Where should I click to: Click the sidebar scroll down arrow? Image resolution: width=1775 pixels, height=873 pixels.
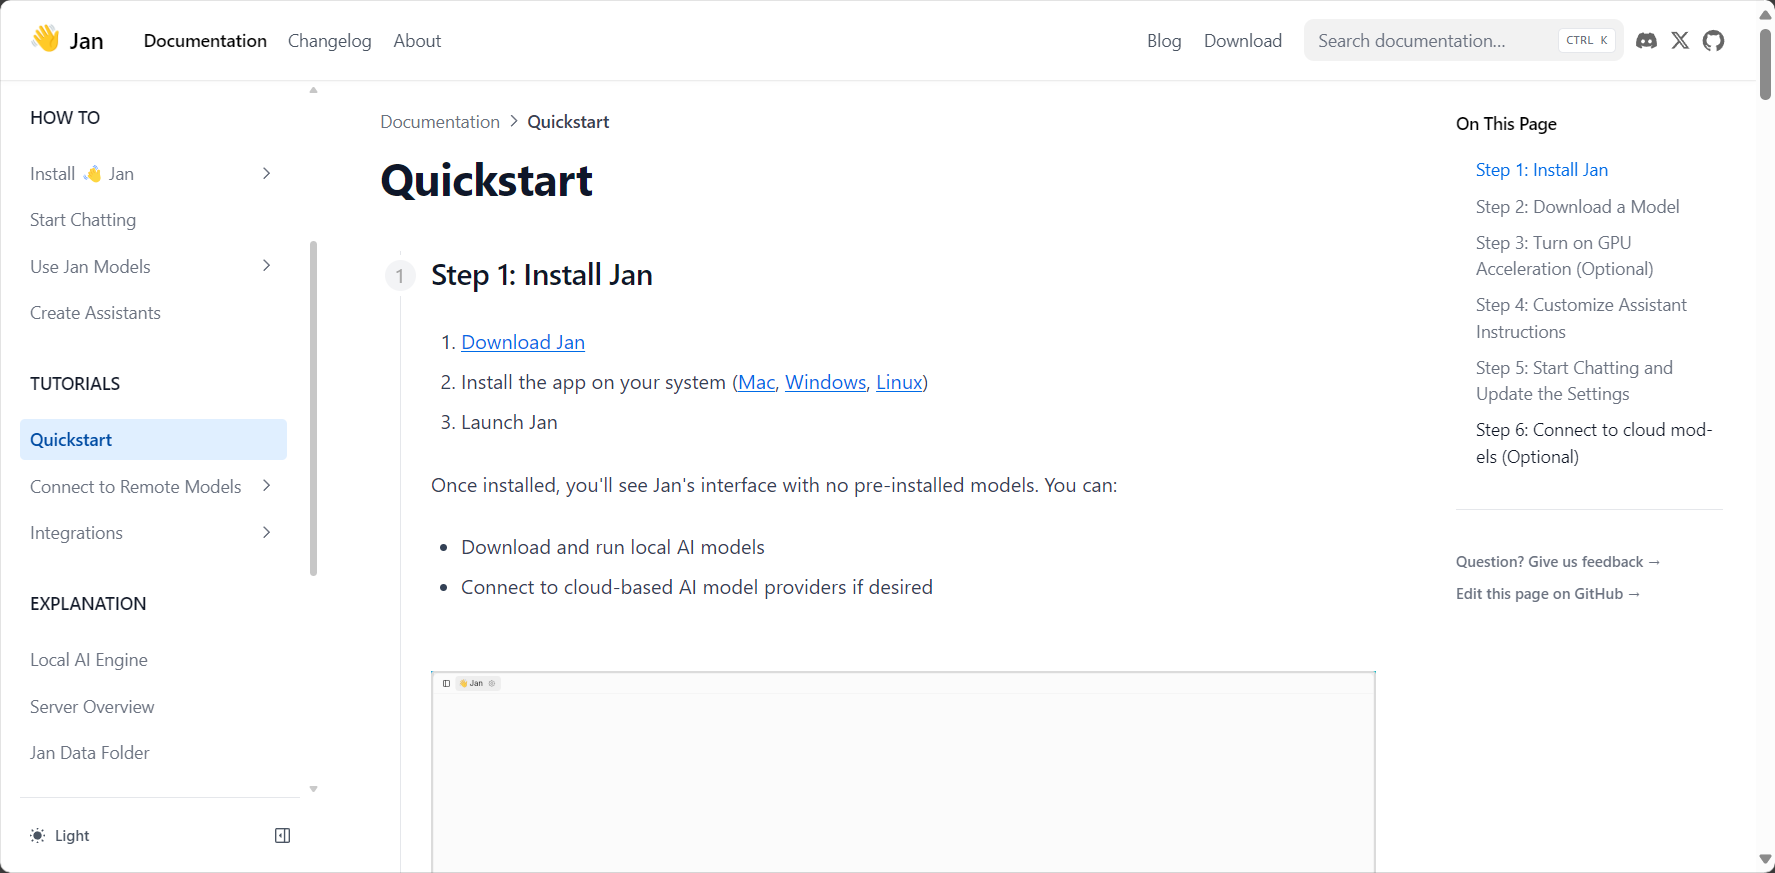[313, 789]
